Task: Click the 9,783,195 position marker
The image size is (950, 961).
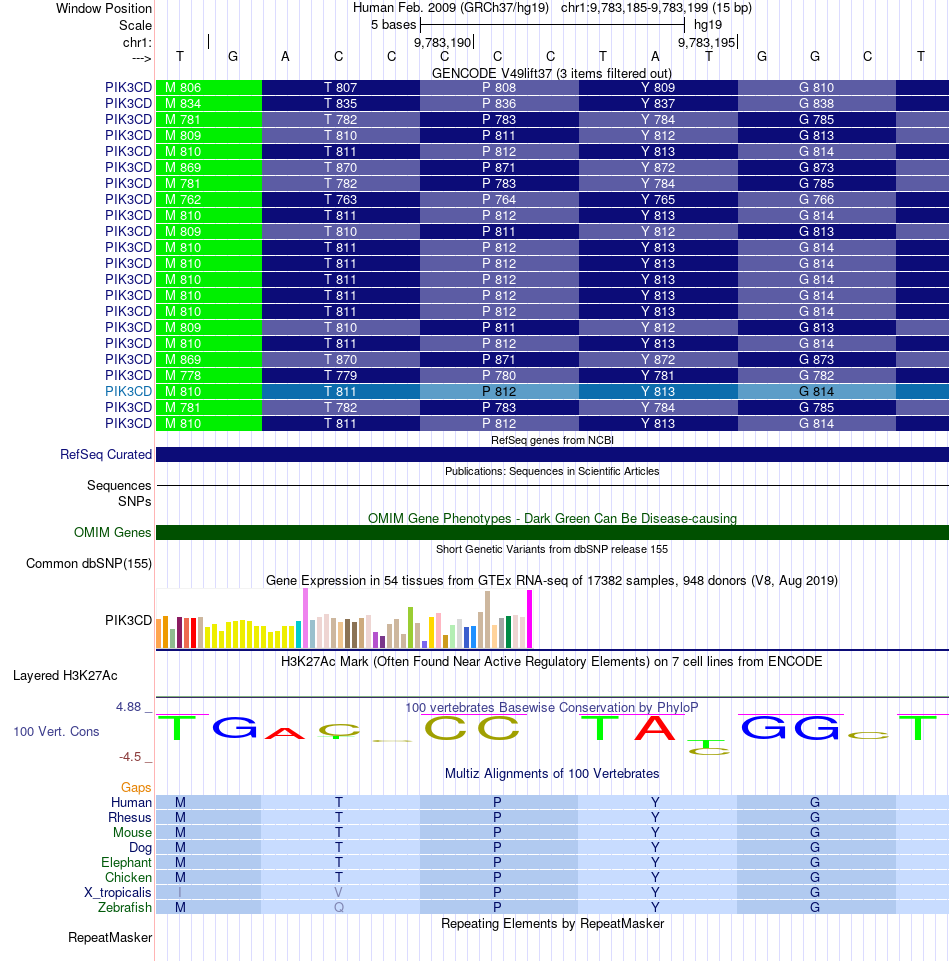Action: click(x=707, y=42)
